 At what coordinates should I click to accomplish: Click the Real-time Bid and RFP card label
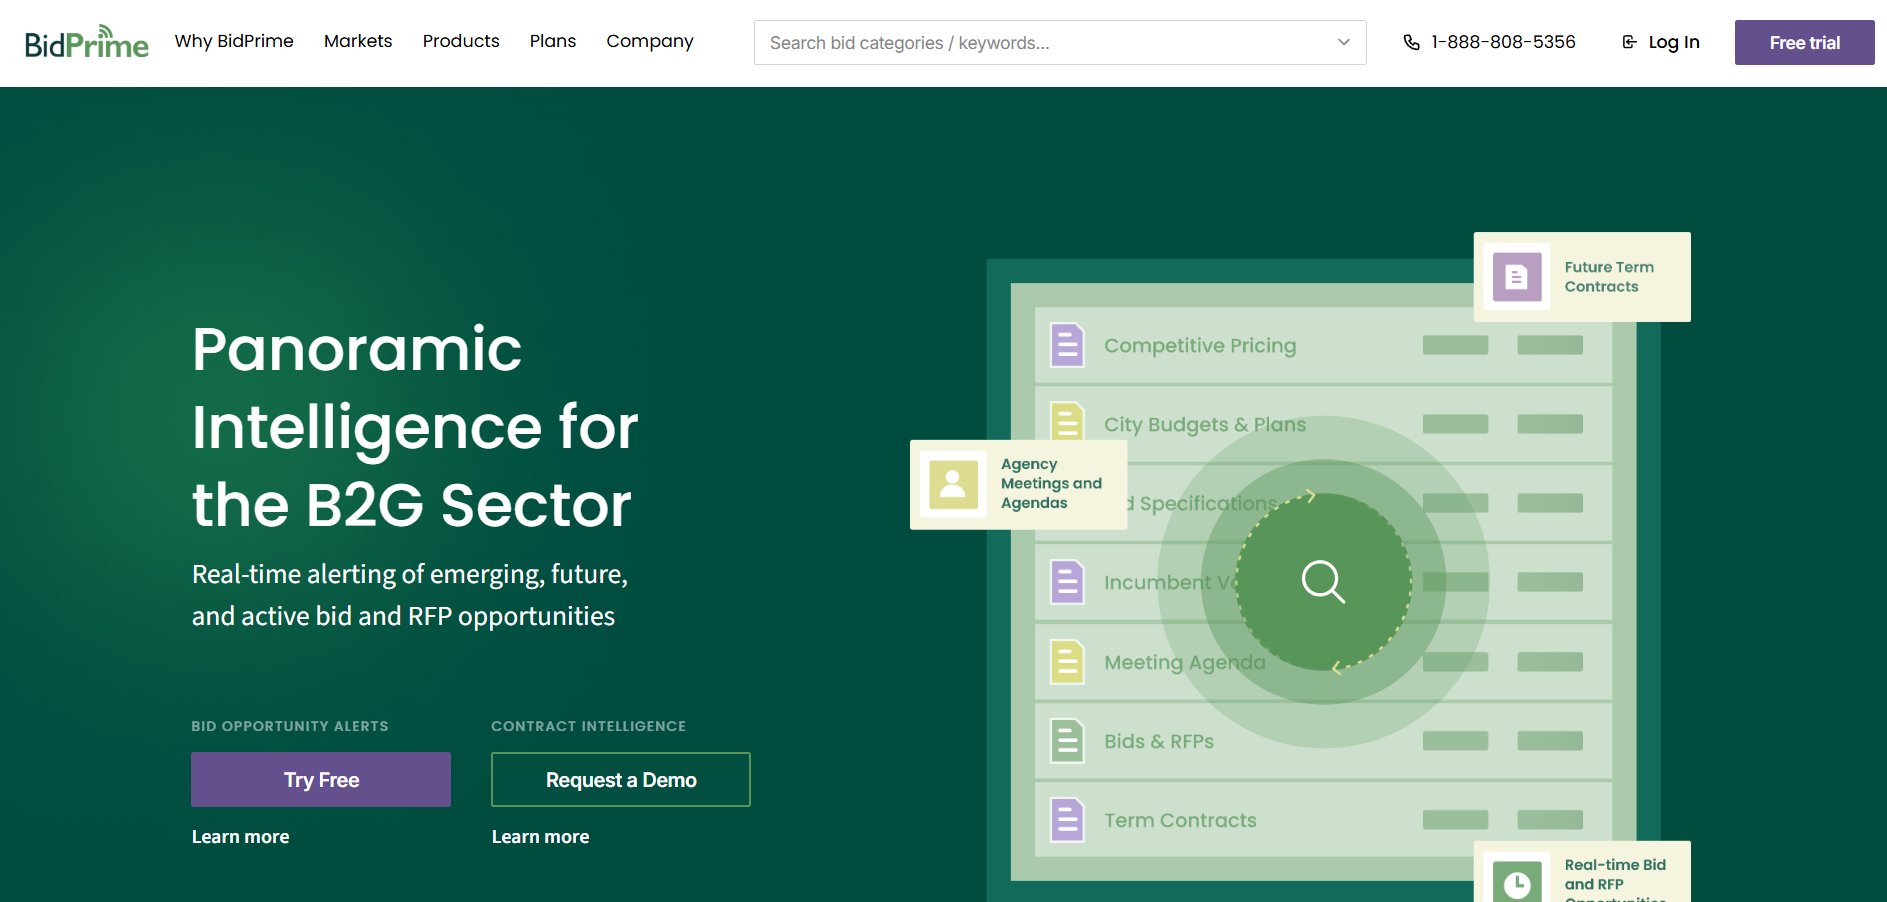pyautogui.click(x=1615, y=880)
